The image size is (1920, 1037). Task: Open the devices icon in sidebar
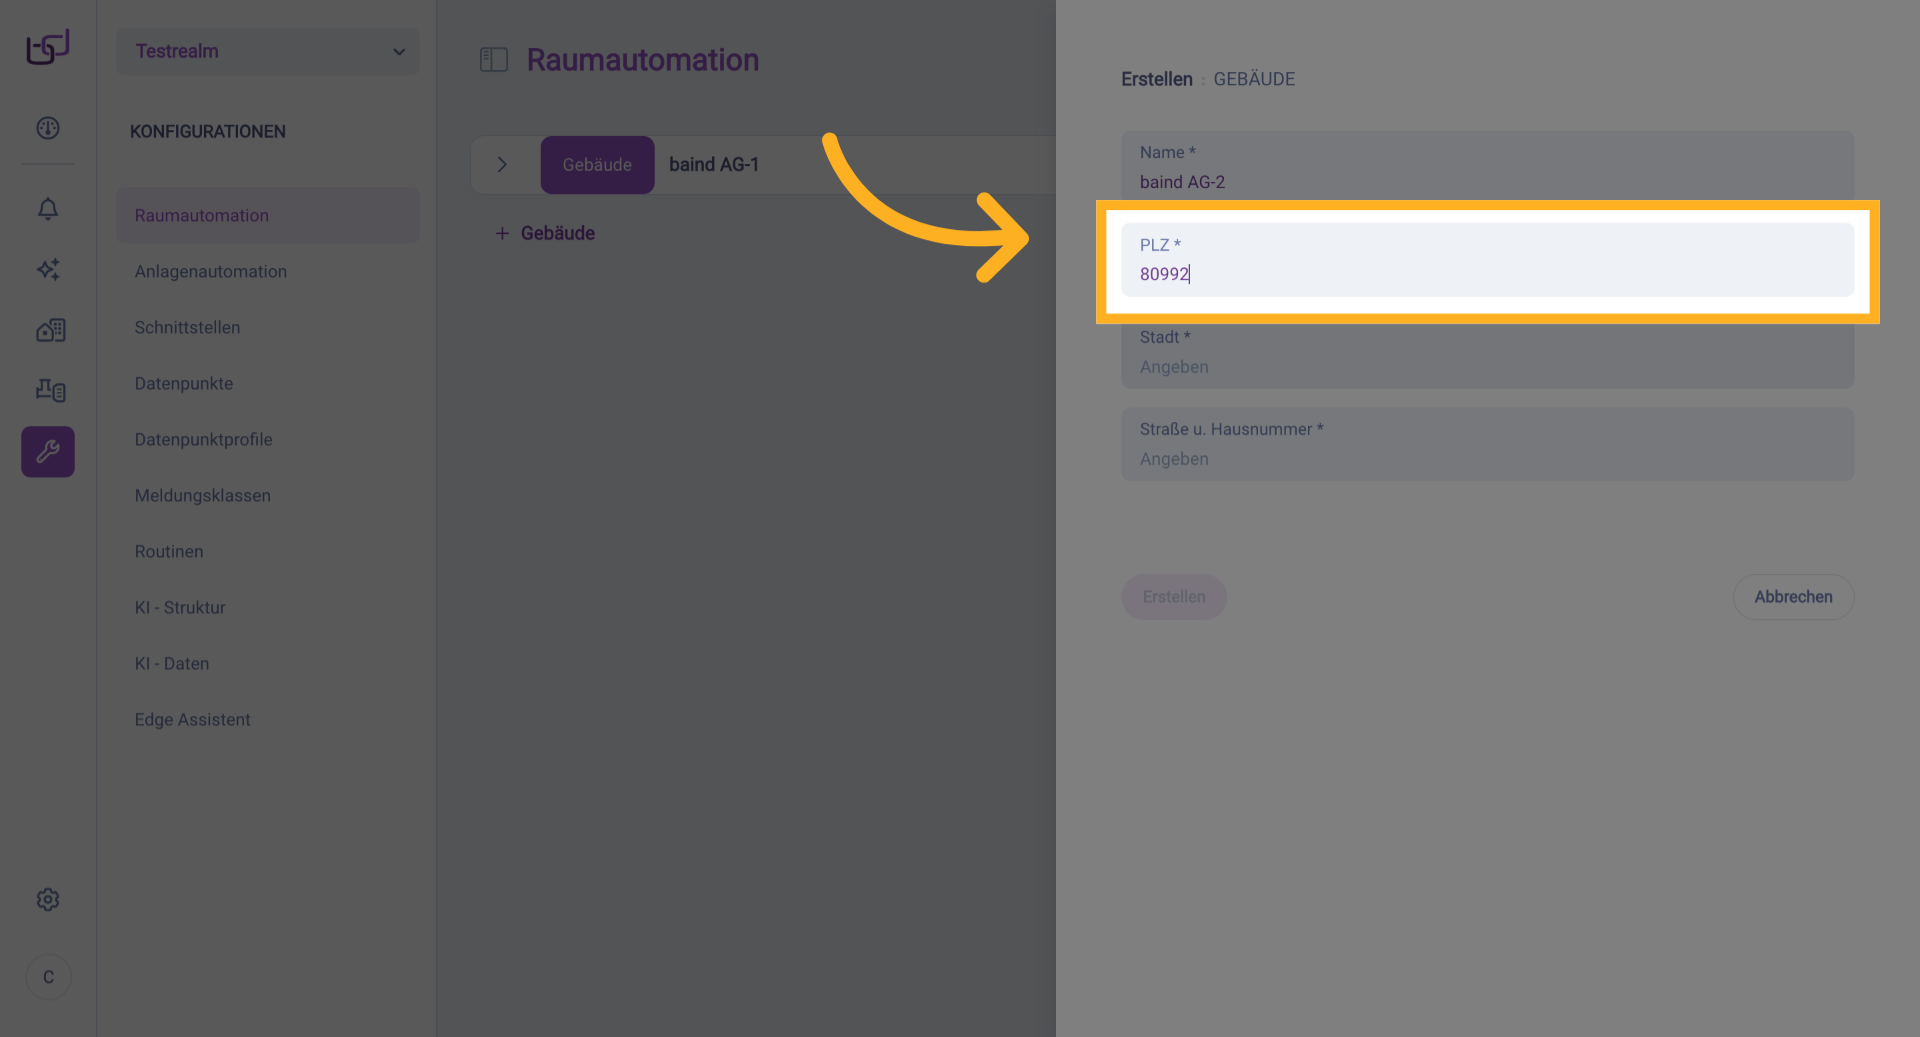[x=50, y=390]
